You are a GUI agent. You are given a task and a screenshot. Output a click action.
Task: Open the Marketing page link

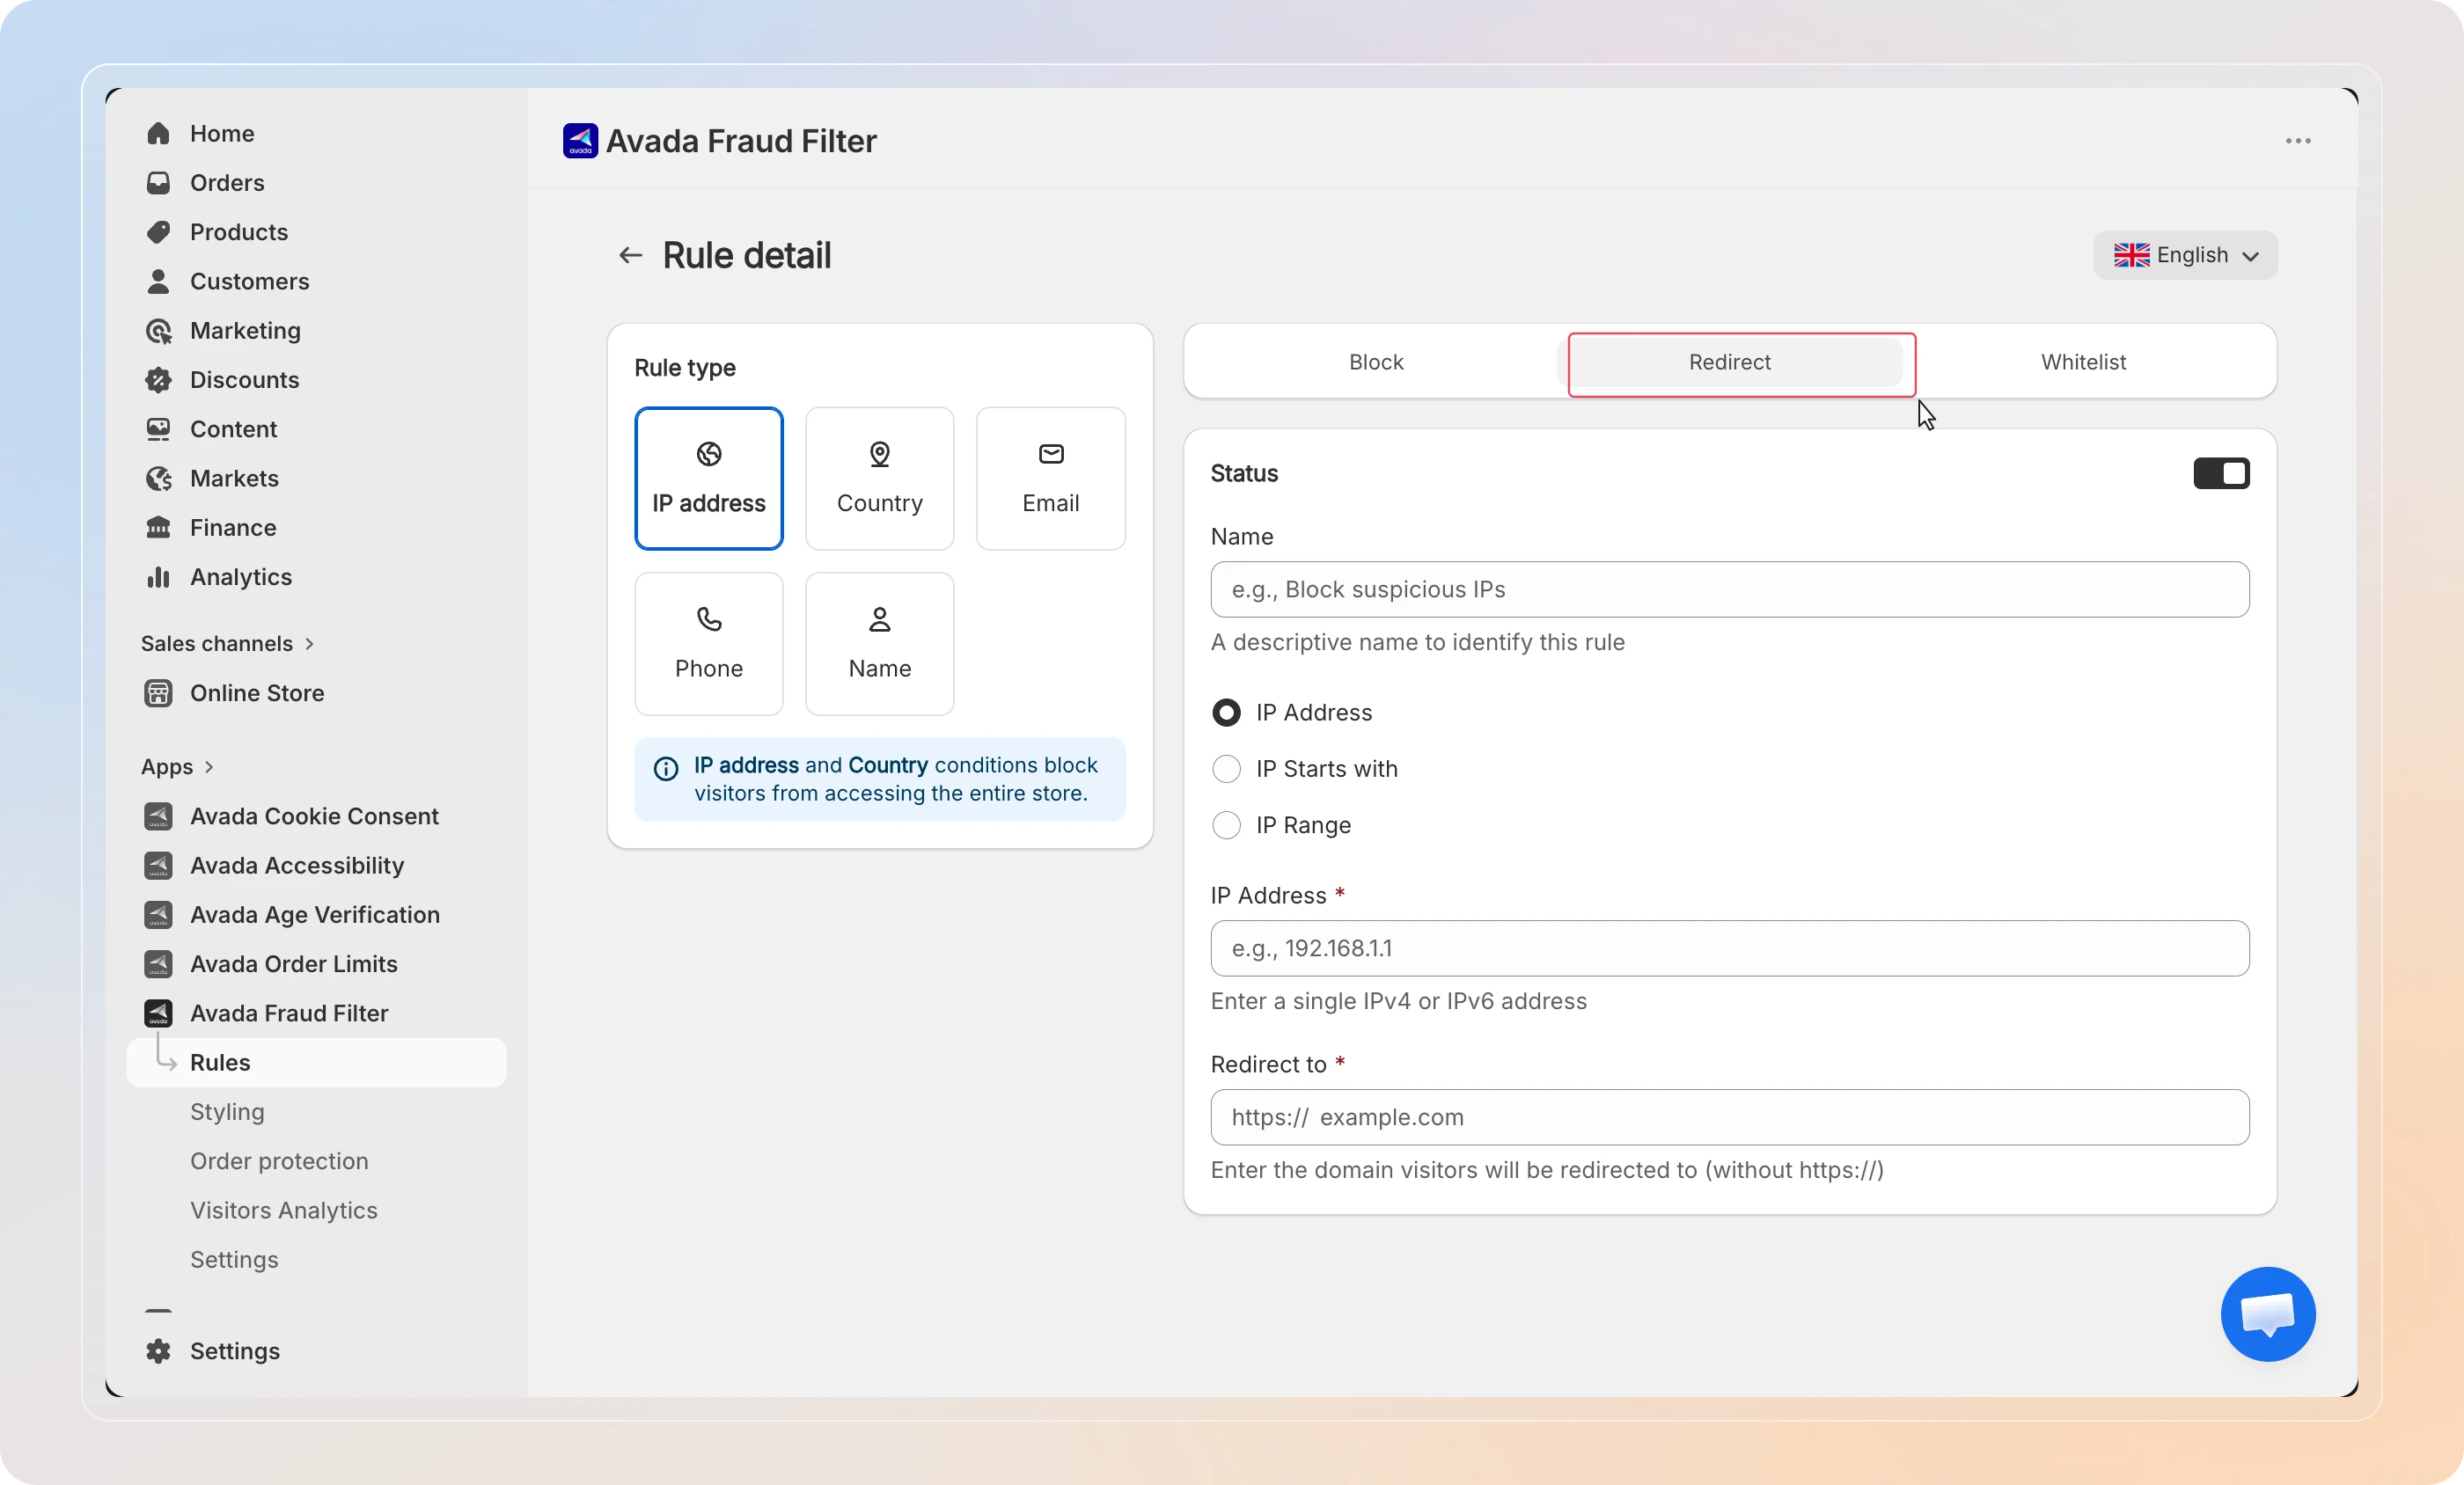[245, 331]
